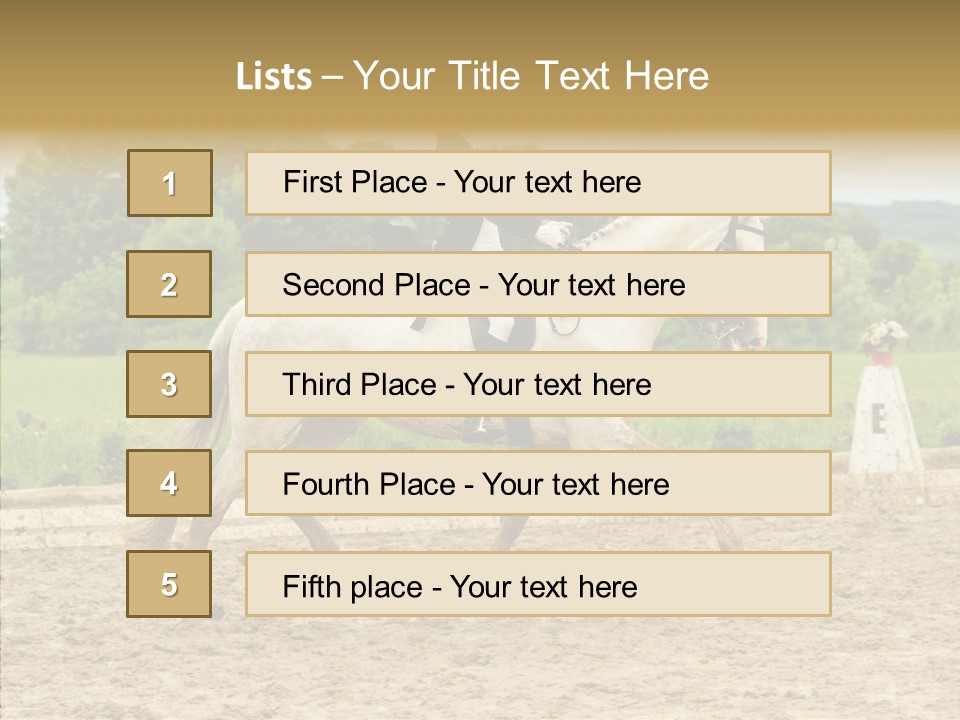Click the Fifth place text box
This screenshot has width=960, height=720.
pyautogui.click(x=538, y=584)
